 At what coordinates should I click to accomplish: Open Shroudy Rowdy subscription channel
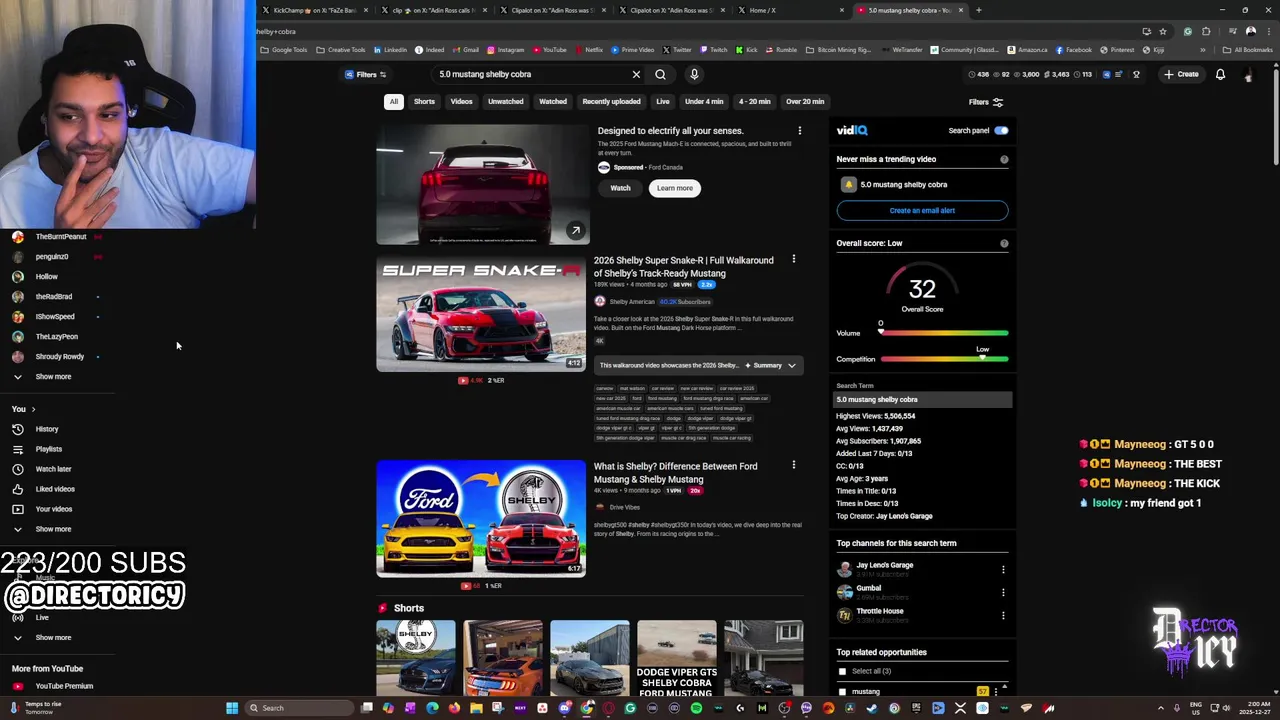[59, 357]
